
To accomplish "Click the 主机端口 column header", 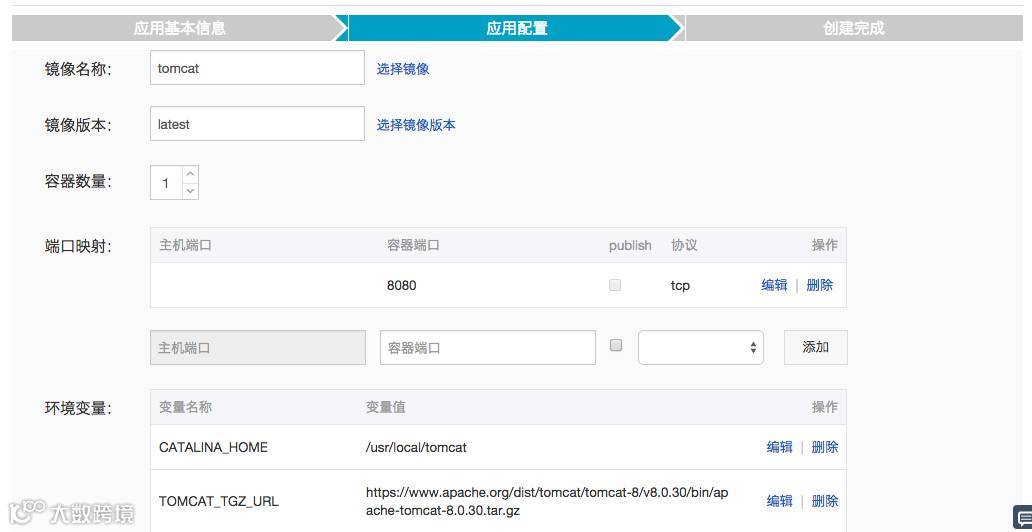I will point(186,246).
